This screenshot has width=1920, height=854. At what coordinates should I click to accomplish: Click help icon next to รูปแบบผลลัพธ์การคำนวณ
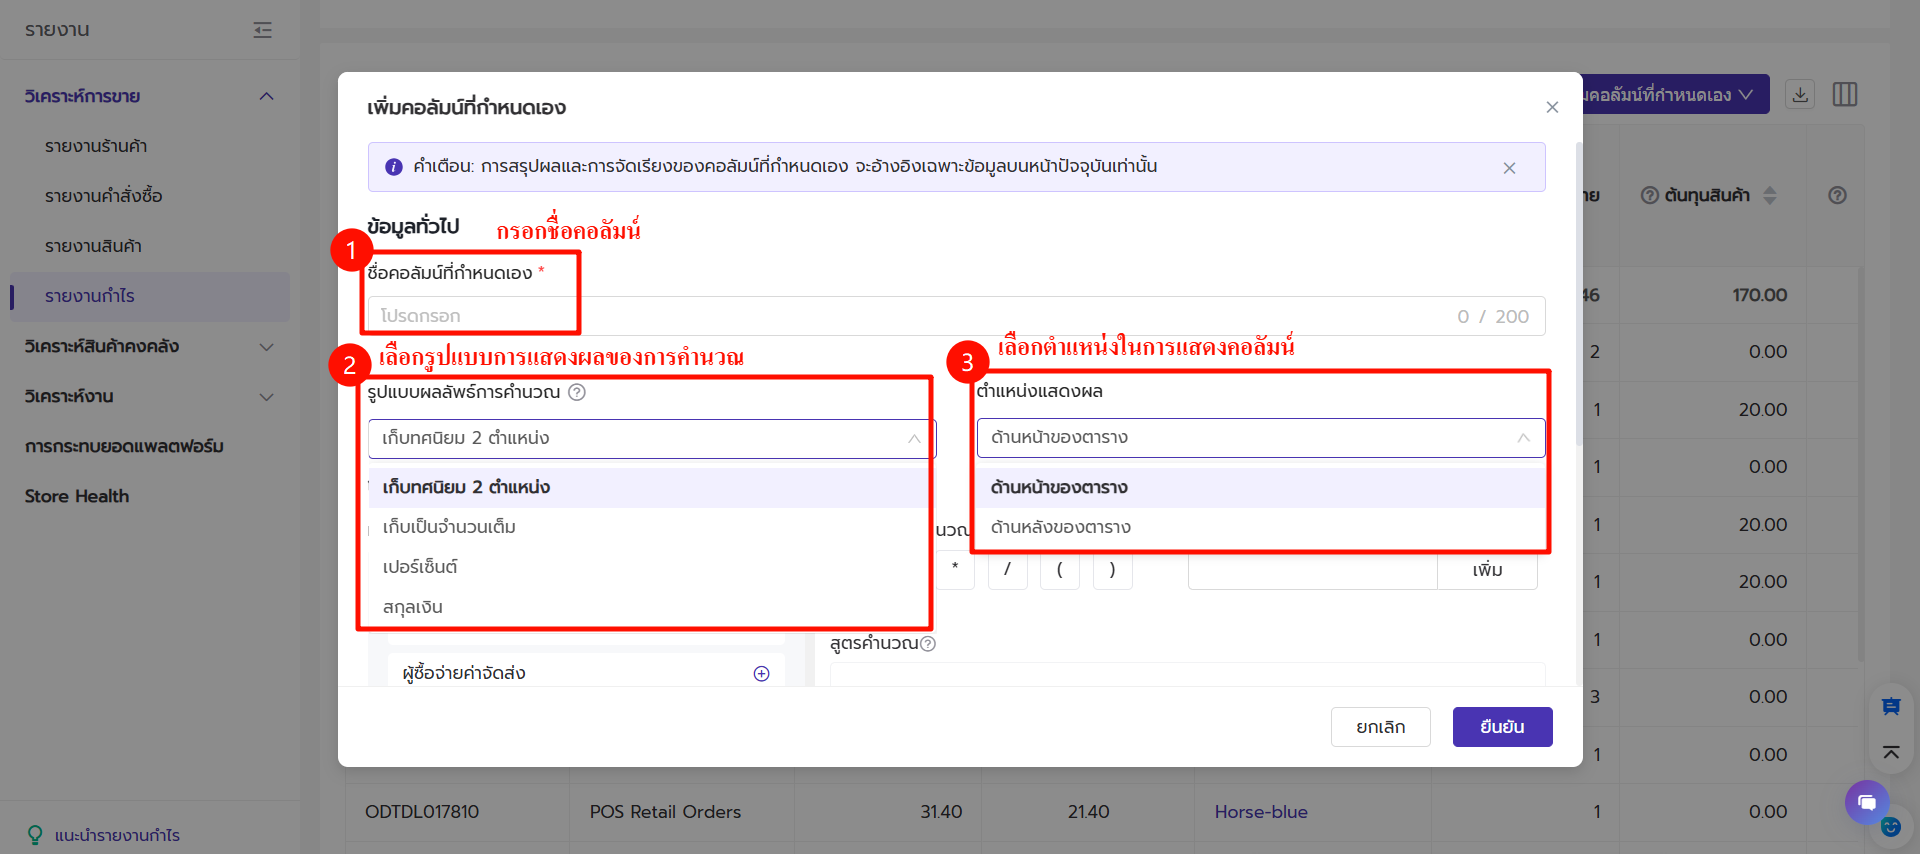click(x=577, y=392)
